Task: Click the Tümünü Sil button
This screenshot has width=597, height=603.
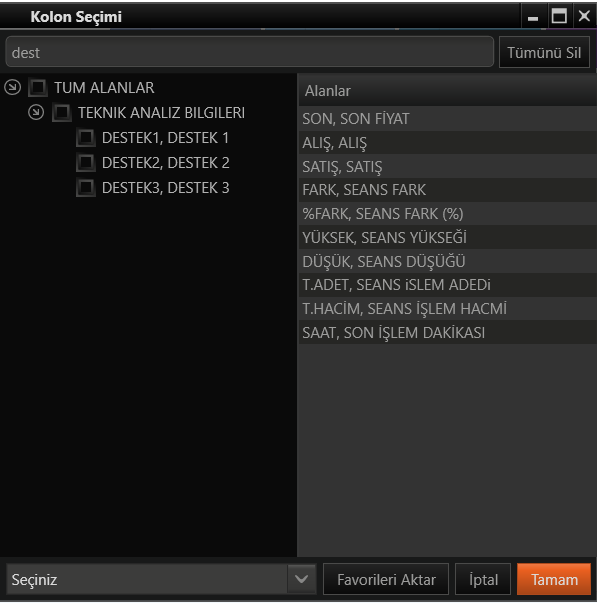Action: (x=544, y=52)
